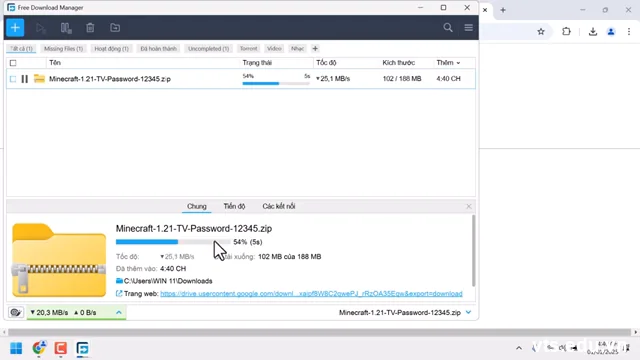This screenshot has height=360, width=640.
Task: Click the 25,1 MB/s speed cell
Action: [333, 79]
